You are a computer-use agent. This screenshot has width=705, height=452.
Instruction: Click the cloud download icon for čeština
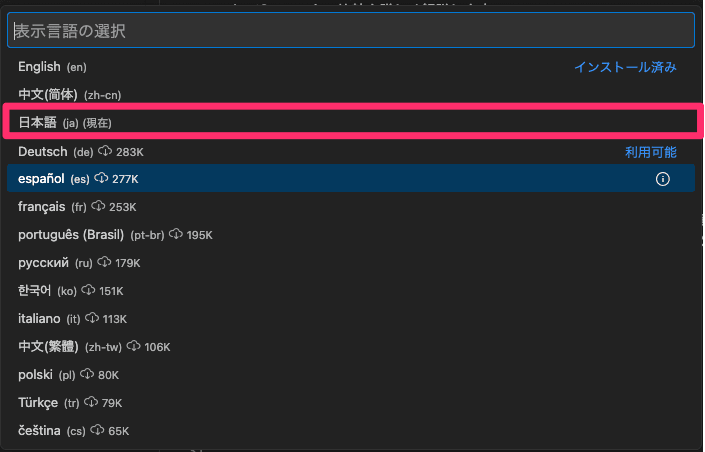click(x=97, y=430)
